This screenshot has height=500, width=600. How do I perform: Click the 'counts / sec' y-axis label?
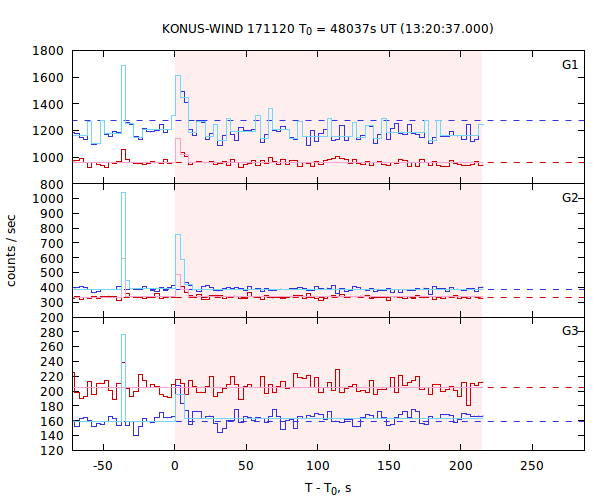point(11,251)
